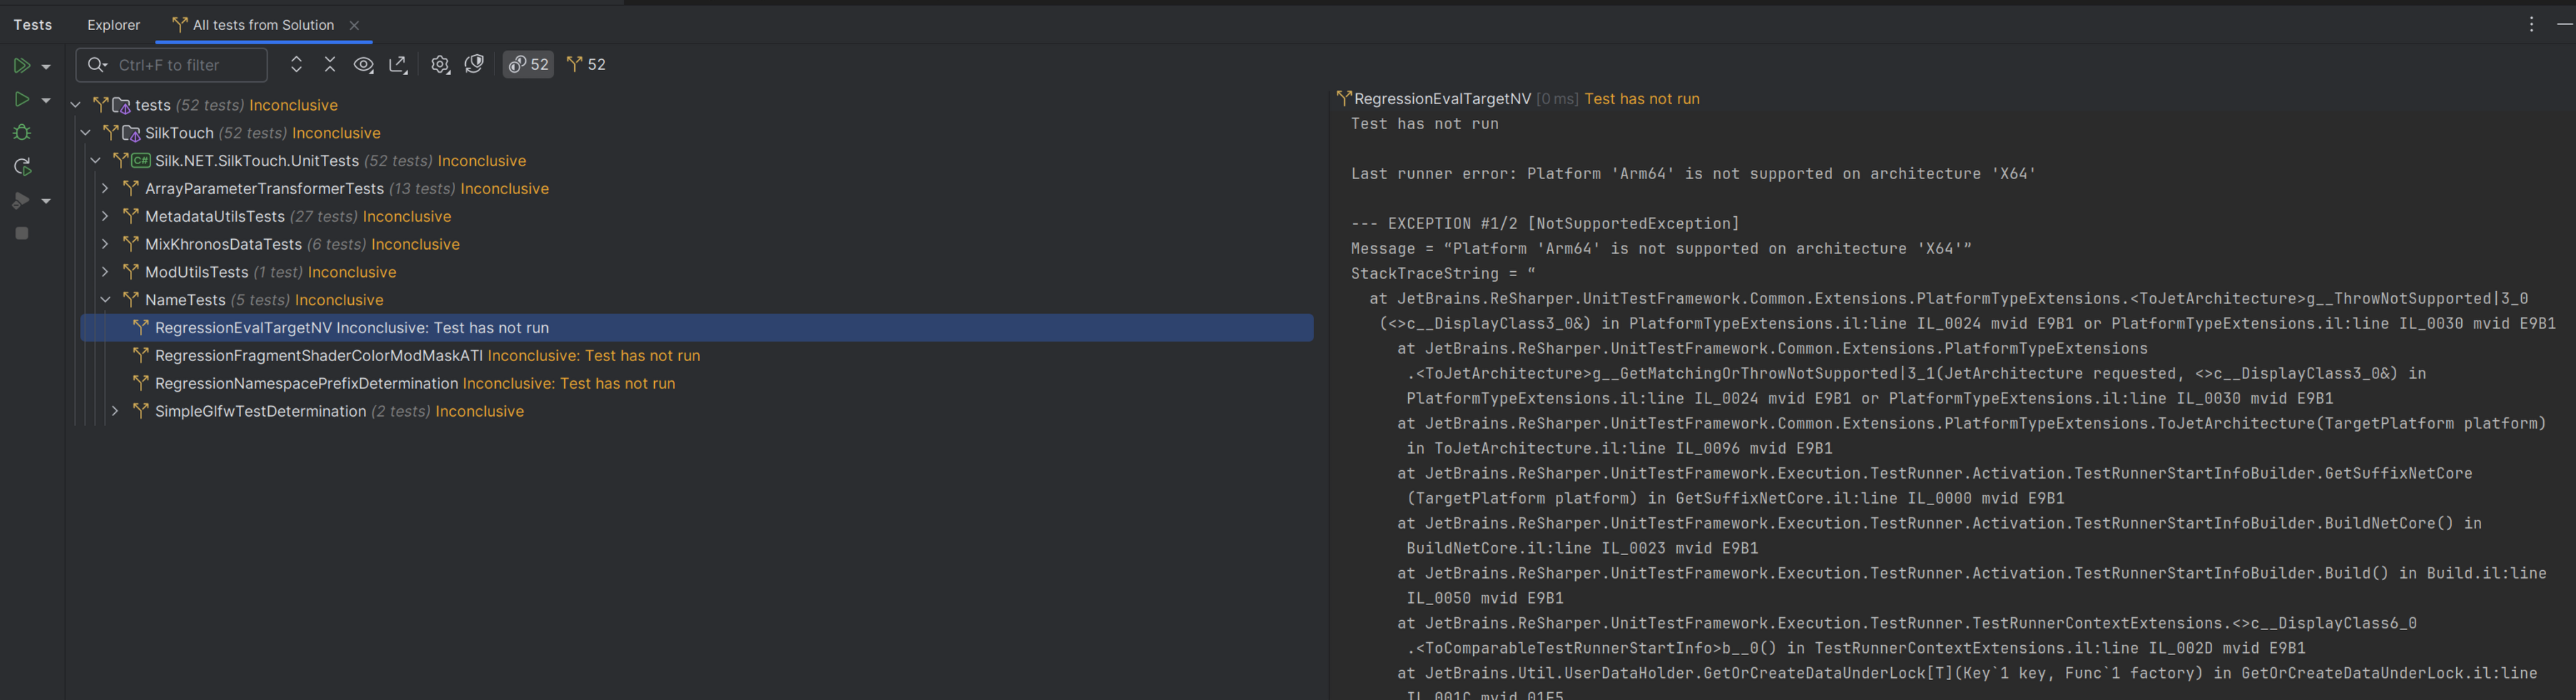
Task: Click the branch icon 52 tests counter
Action: point(587,65)
